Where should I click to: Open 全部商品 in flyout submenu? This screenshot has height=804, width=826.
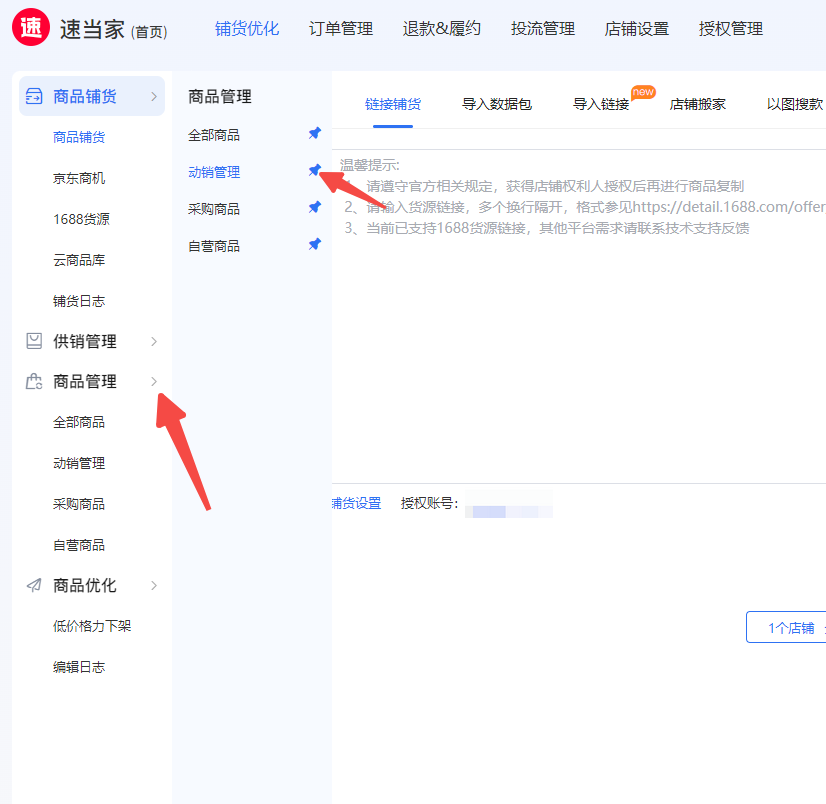click(214, 135)
